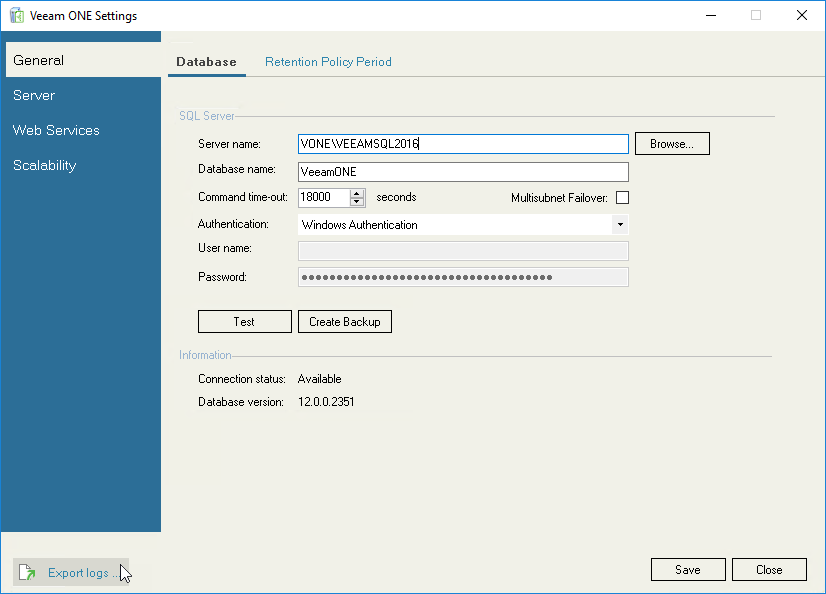
Task: Click the Server name input field
Action: click(x=462, y=143)
